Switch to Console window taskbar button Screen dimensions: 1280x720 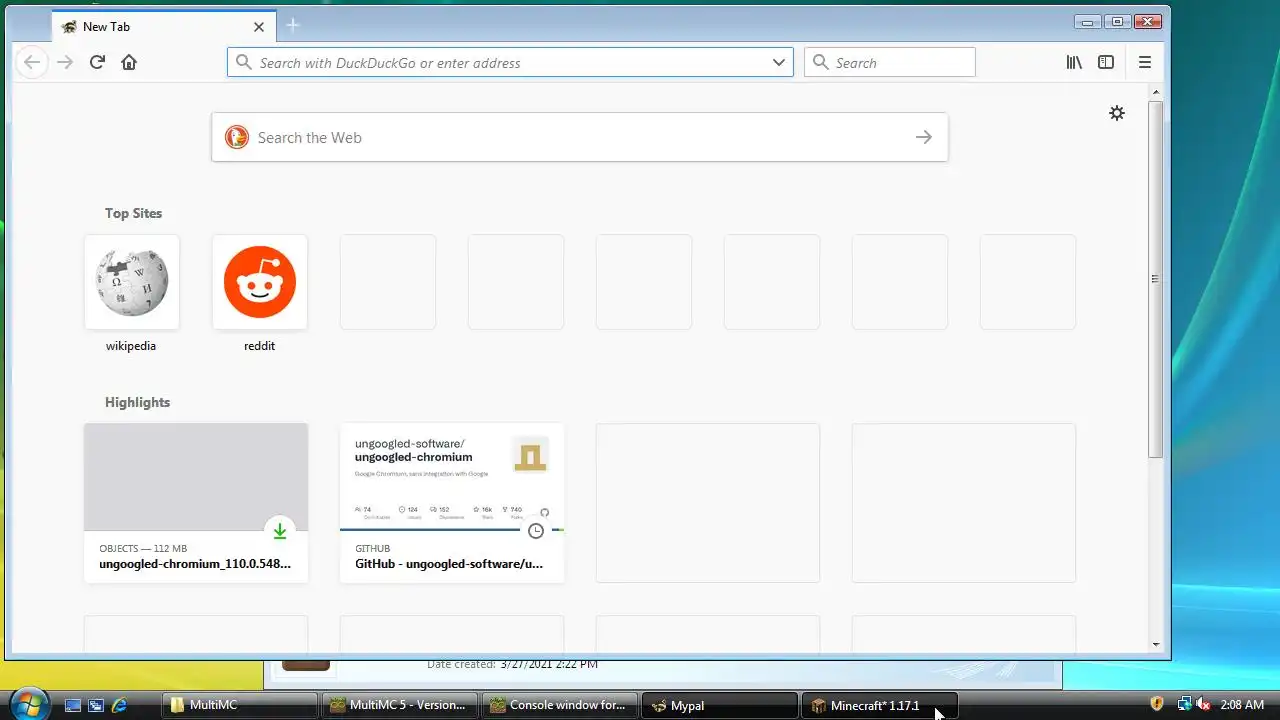[561, 705]
